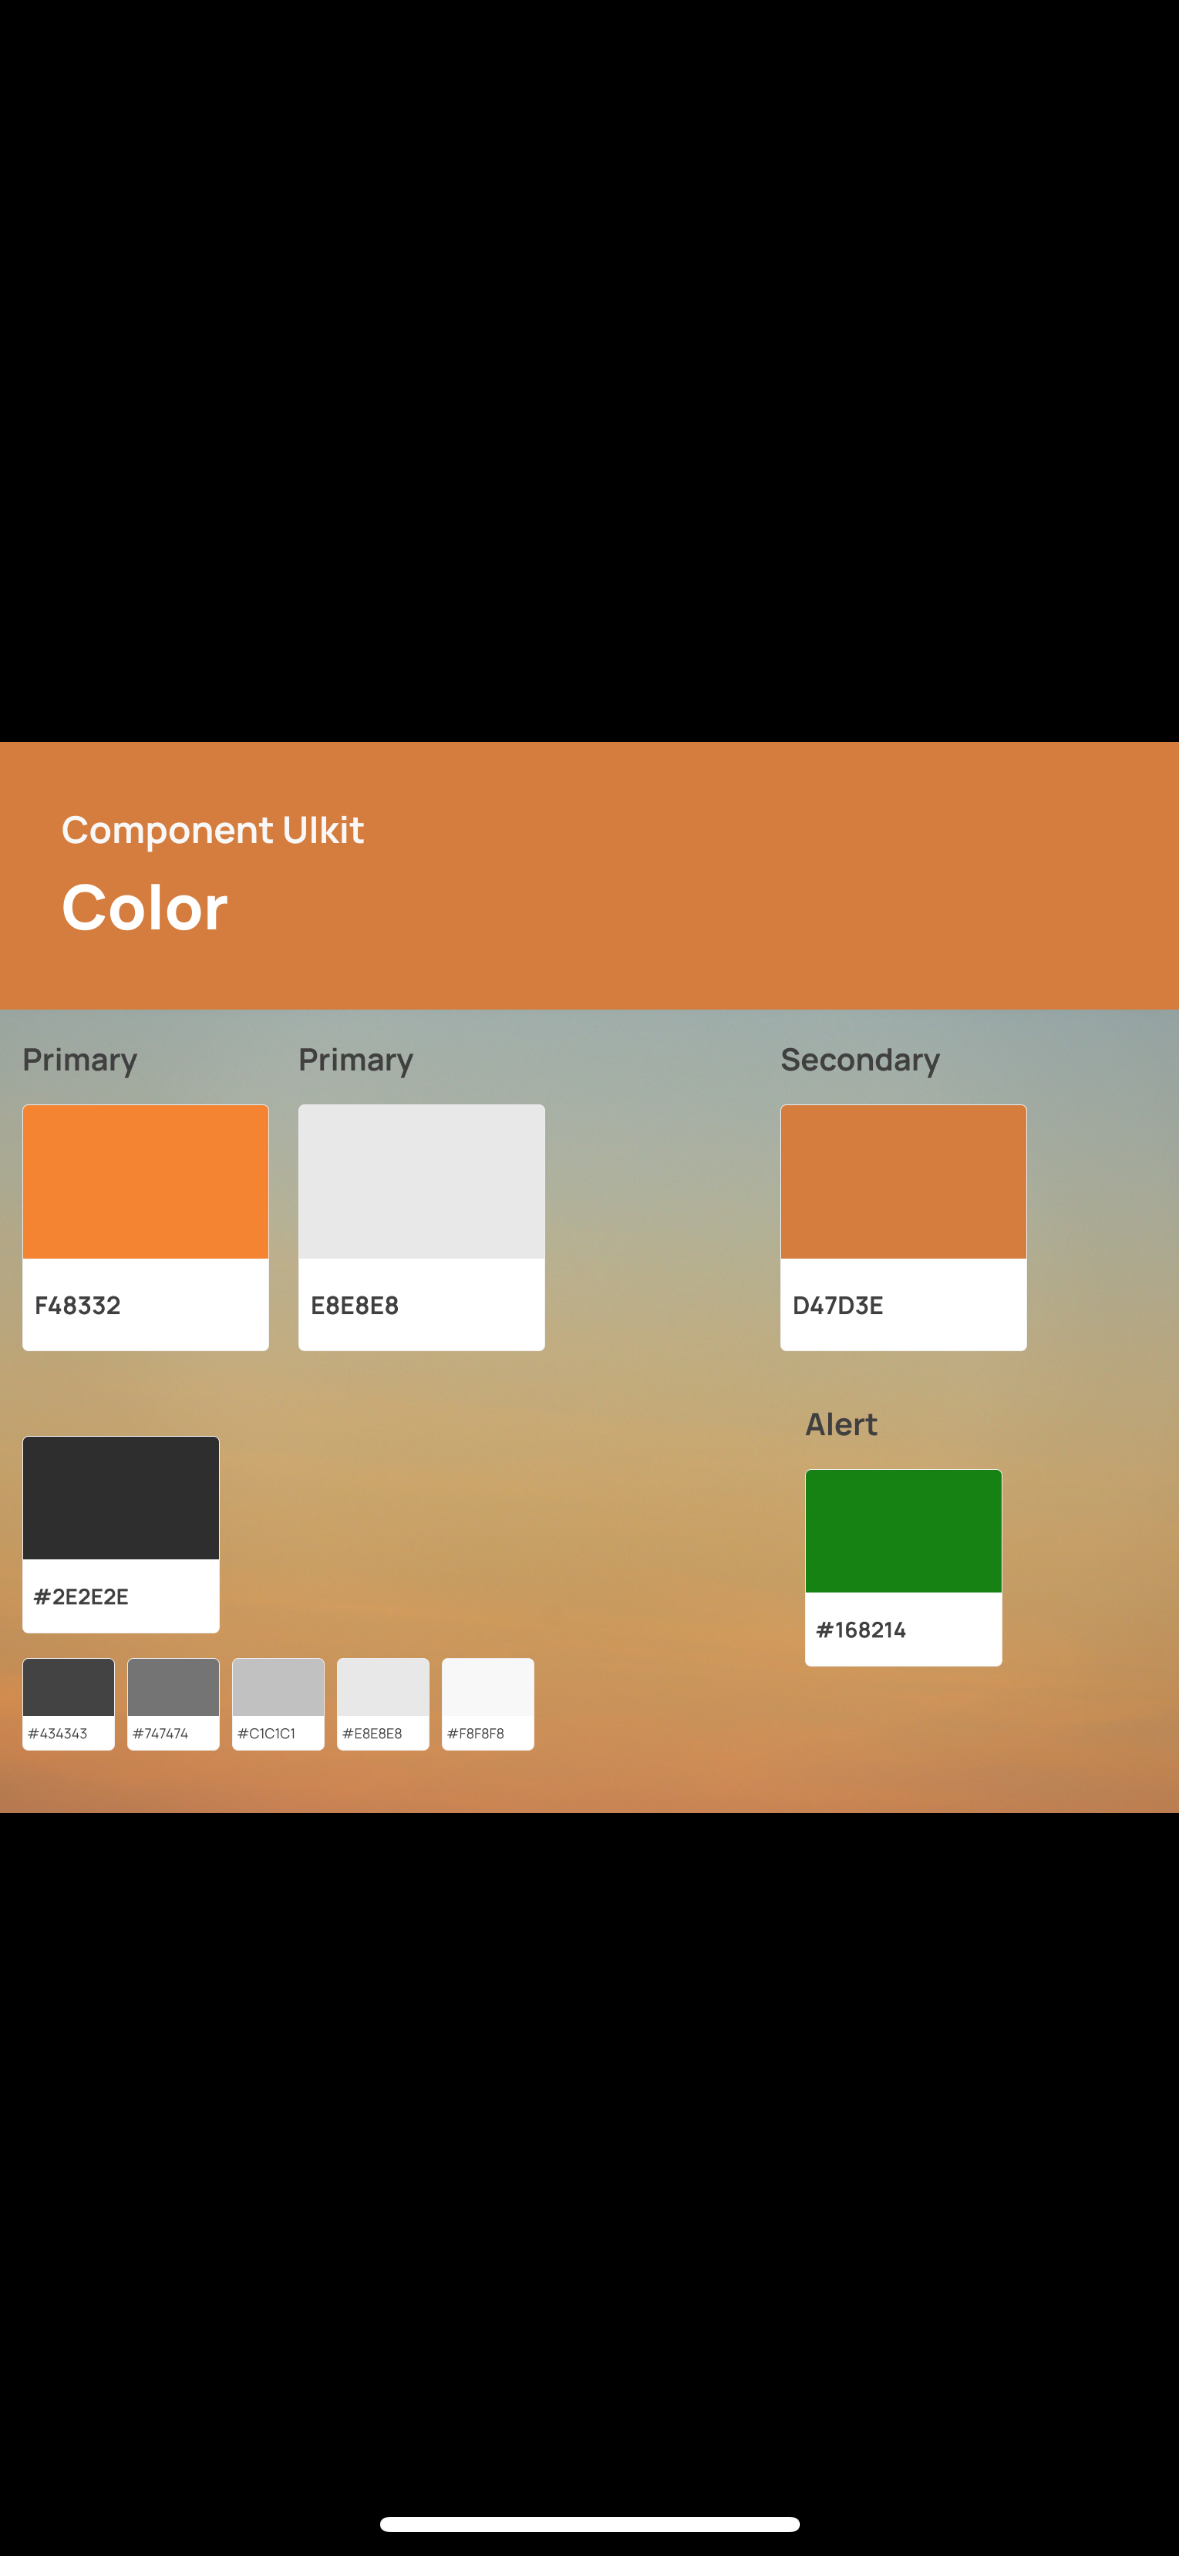
Task: Click the Alert section label
Action: pyautogui.click(x=841, y=1424)
